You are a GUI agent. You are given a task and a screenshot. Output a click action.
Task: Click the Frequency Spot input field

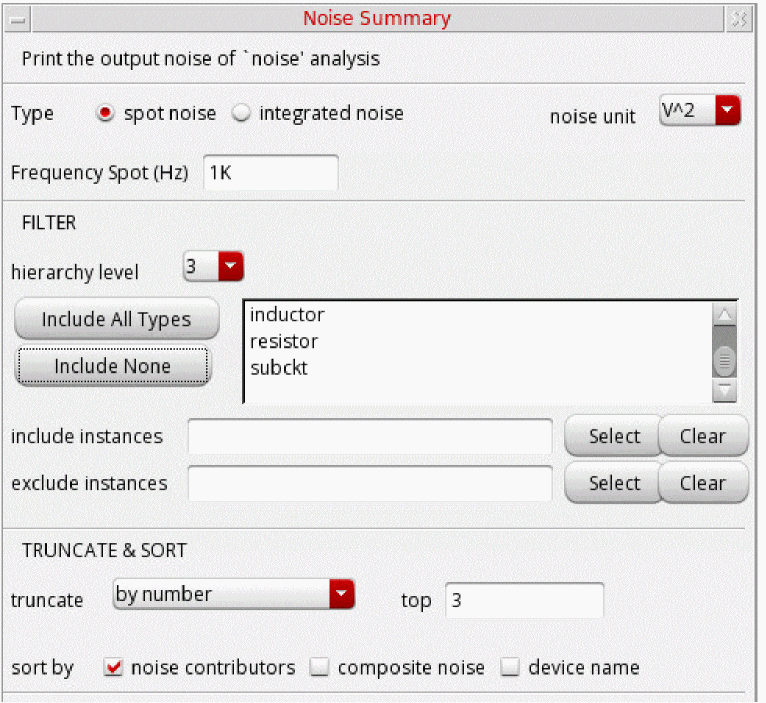tap(270, 172)
